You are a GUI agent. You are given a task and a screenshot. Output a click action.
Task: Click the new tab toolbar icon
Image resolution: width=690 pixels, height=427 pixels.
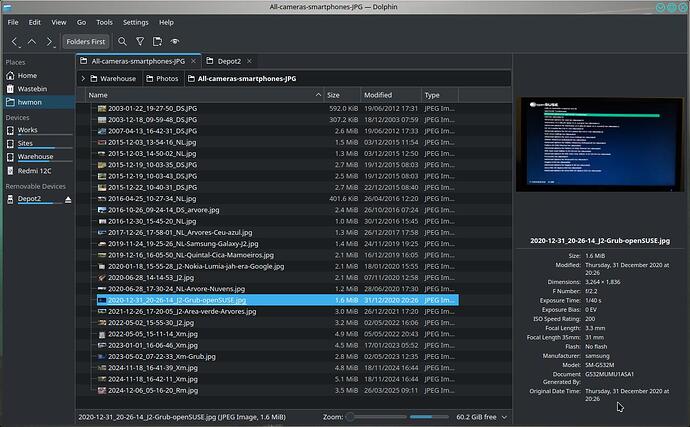coord(157,42)
